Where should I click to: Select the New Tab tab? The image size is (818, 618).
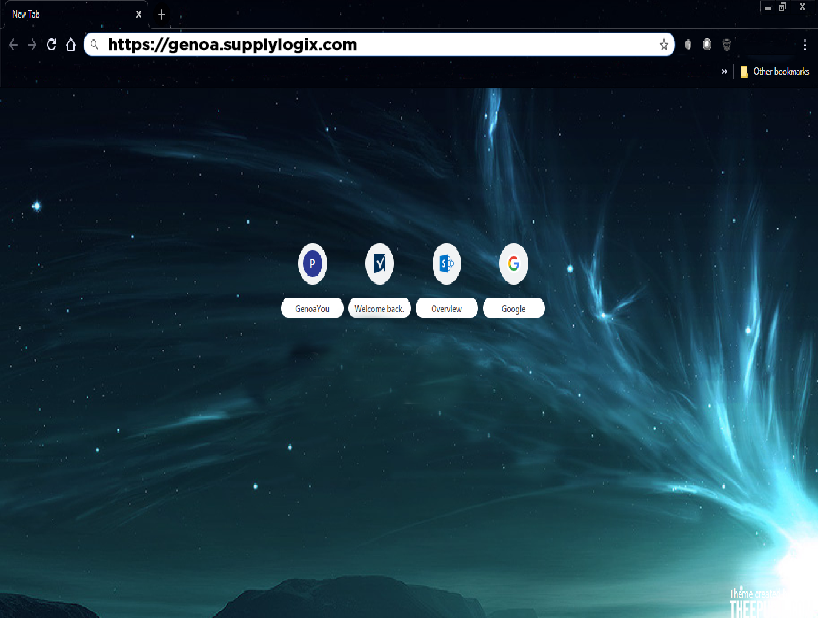tap(60, 15)
